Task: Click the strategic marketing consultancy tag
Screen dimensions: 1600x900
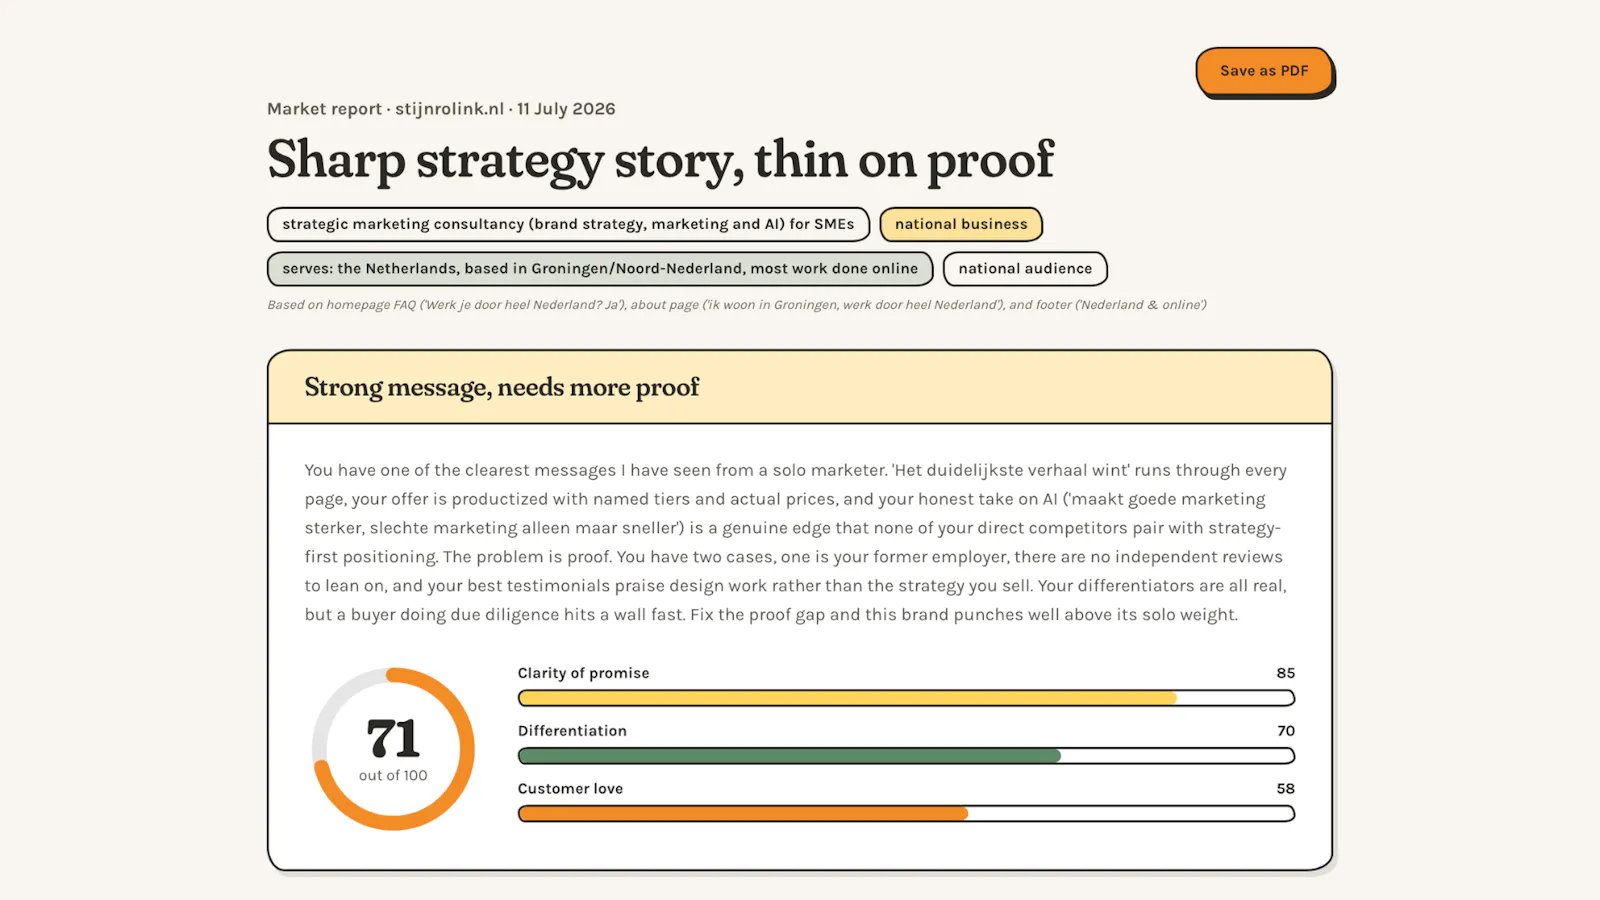Action: coord(568,224)
